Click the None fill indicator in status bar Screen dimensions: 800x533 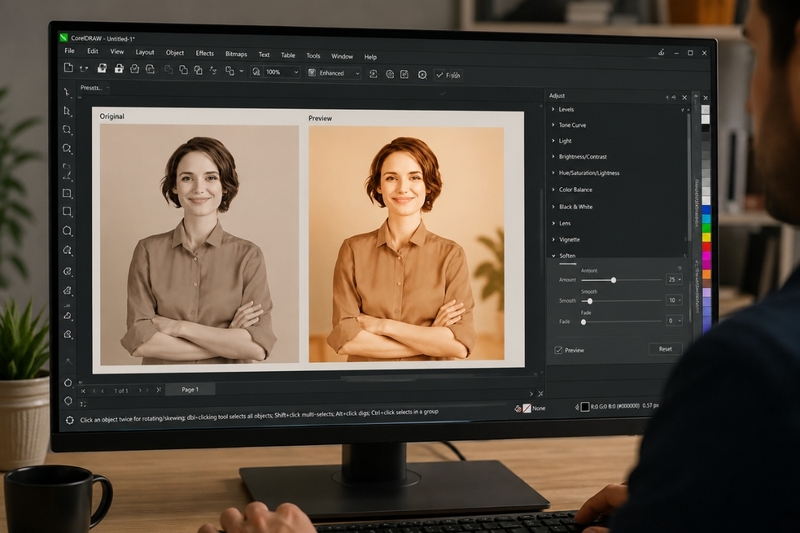click(531, 408)
